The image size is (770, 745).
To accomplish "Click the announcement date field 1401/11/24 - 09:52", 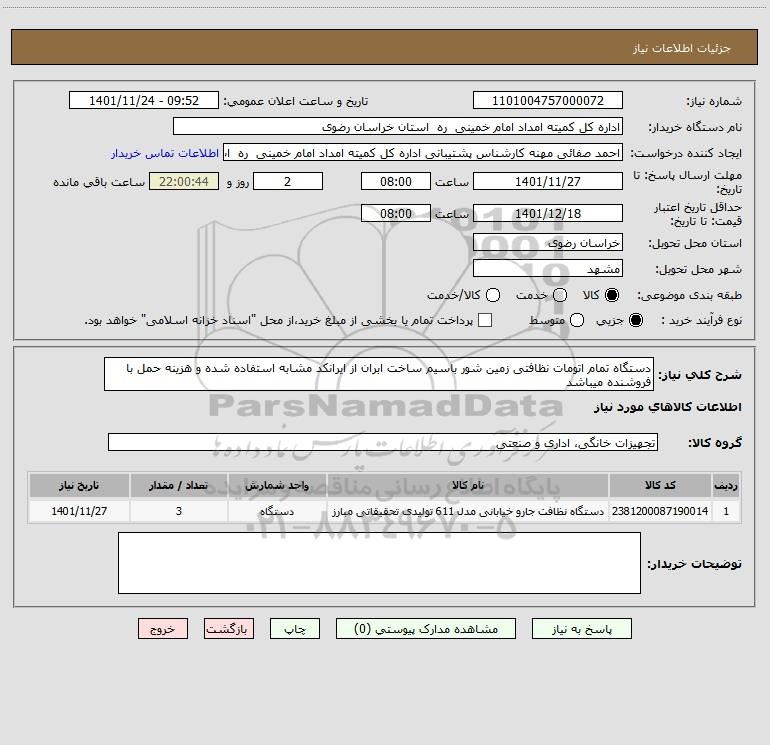I will [144, 100].
